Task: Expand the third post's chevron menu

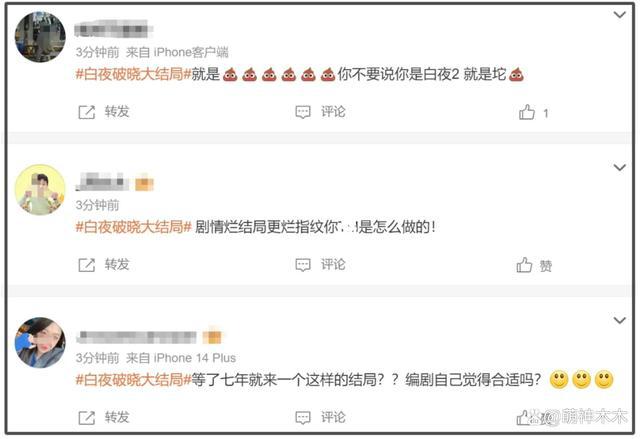Action: [x=620, y=320]
